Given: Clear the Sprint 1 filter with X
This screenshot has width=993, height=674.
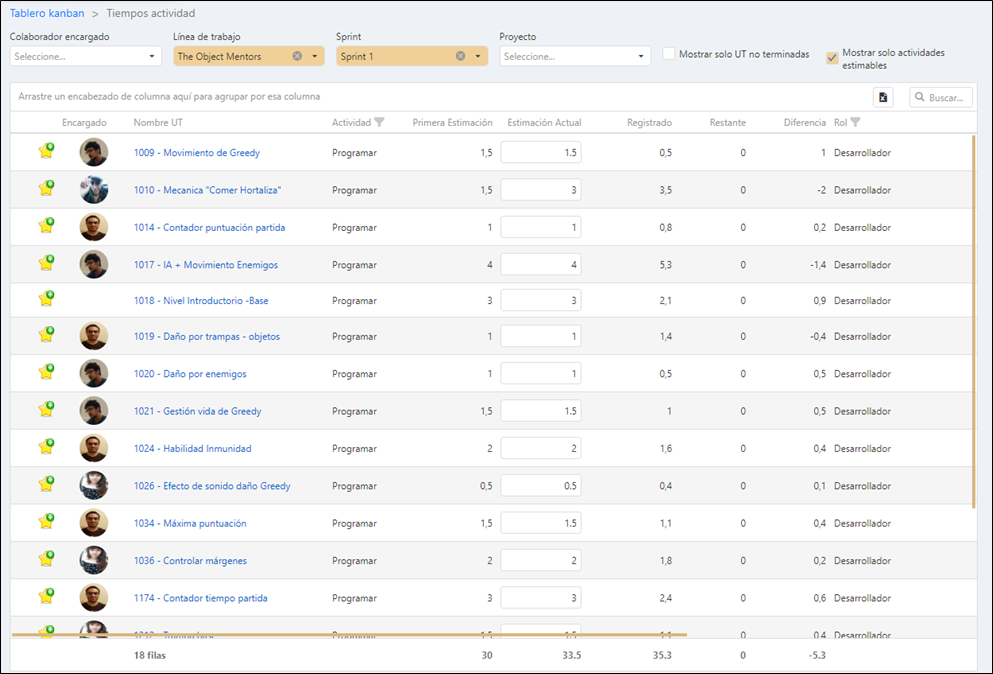Looking at the screenshot, I should tap(460, 56).
